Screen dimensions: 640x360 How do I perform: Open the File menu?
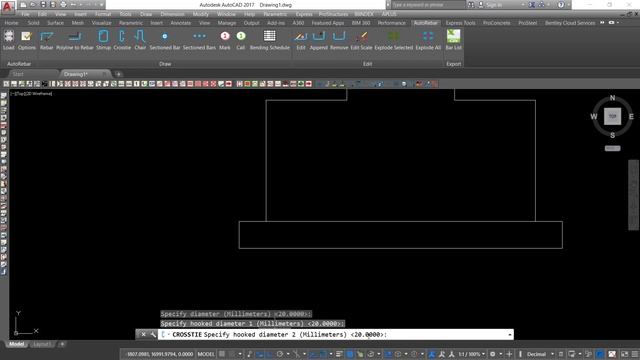(x=25, y=14)
